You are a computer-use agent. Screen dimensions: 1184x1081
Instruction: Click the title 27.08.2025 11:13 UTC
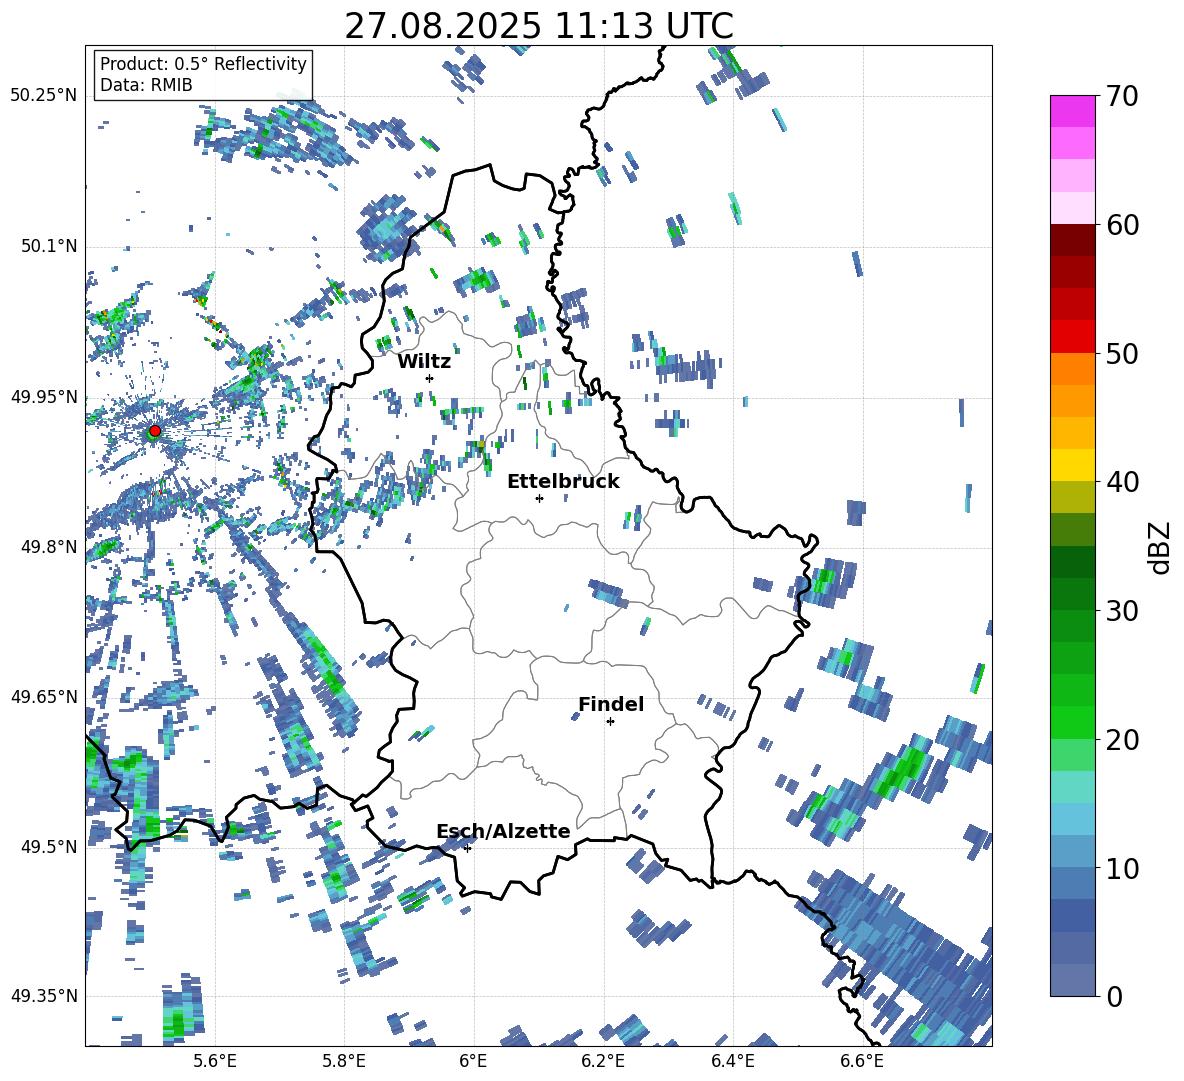539,26
